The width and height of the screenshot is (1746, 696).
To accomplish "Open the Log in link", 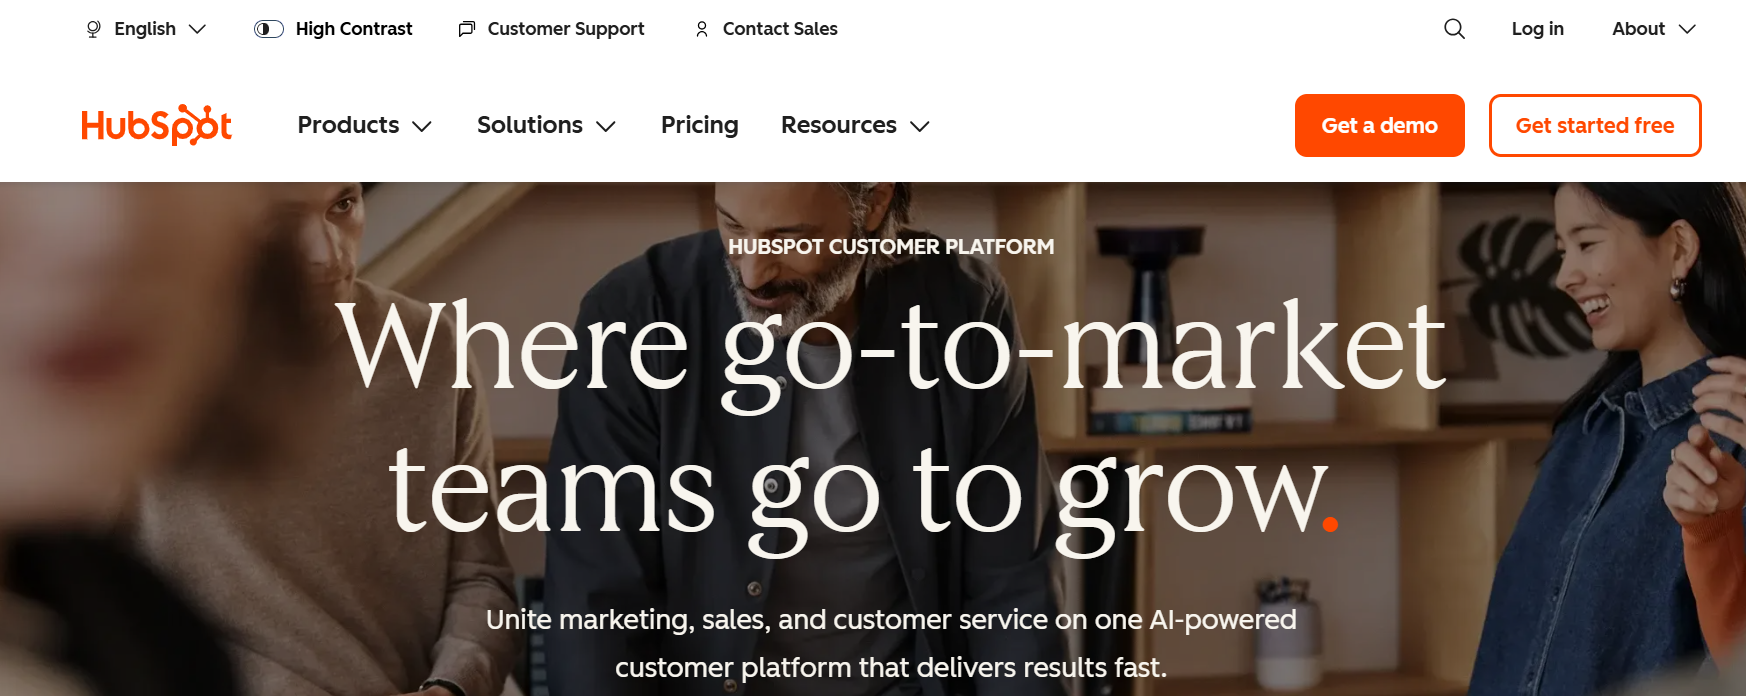I will coord(1538,29).
